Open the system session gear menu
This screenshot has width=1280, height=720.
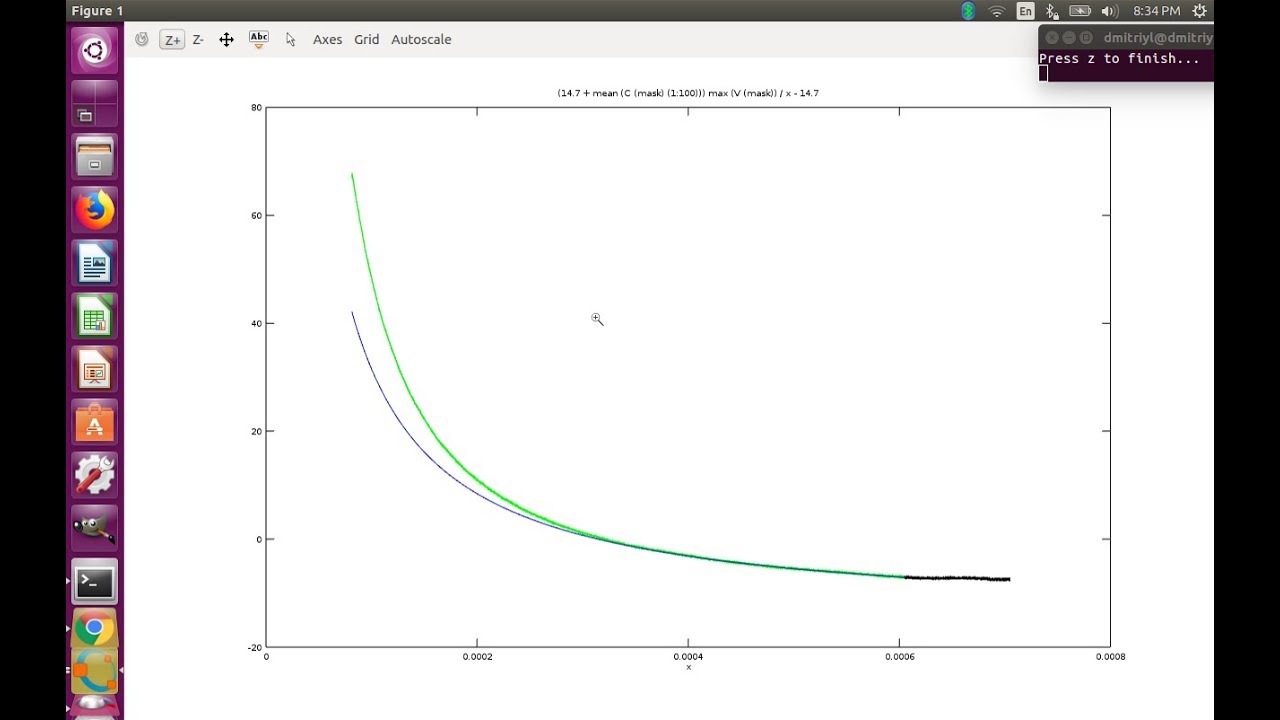pos(1200,11)
